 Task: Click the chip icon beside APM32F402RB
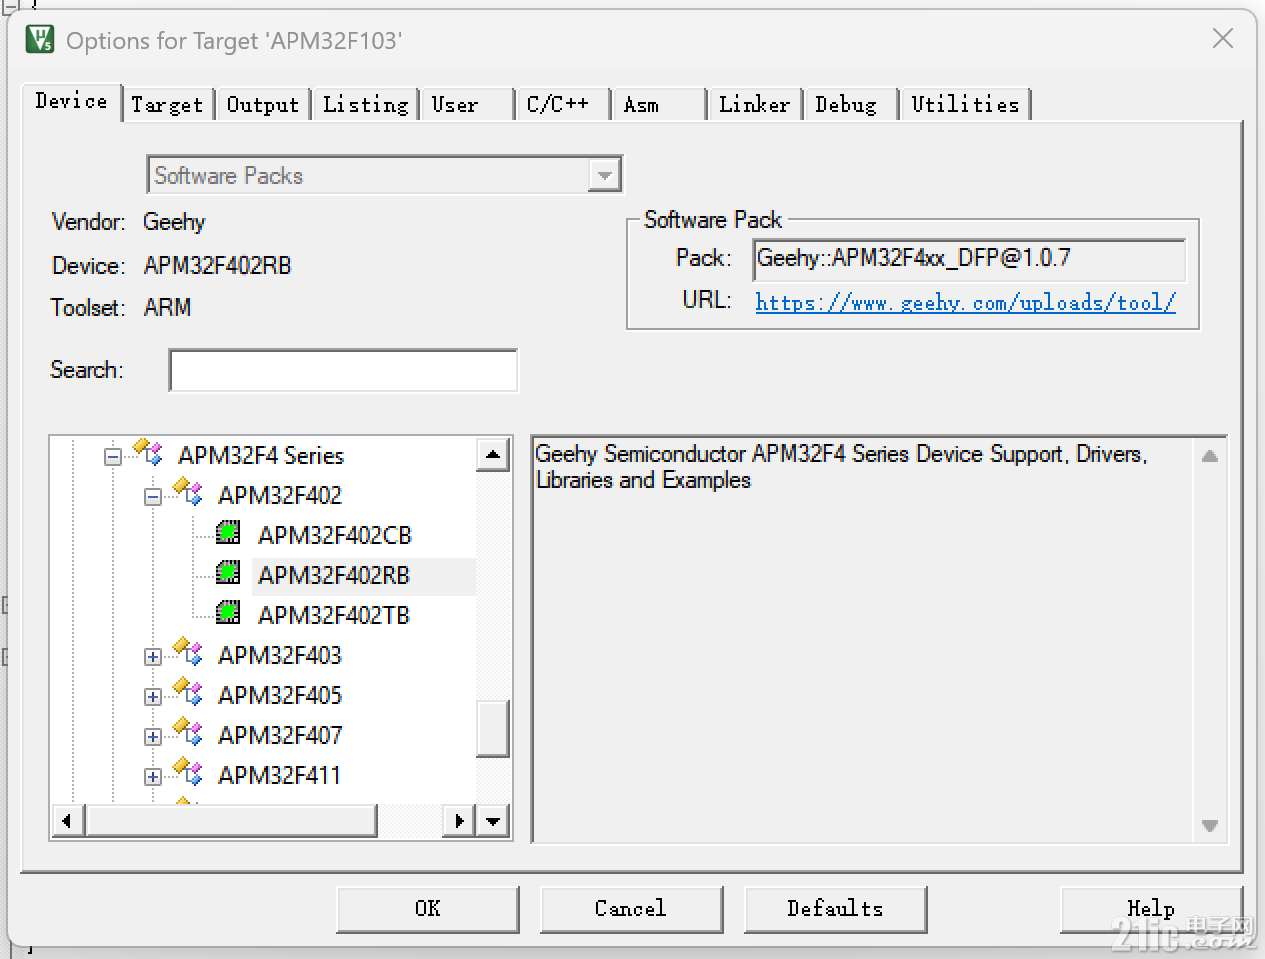pos(228,573)
